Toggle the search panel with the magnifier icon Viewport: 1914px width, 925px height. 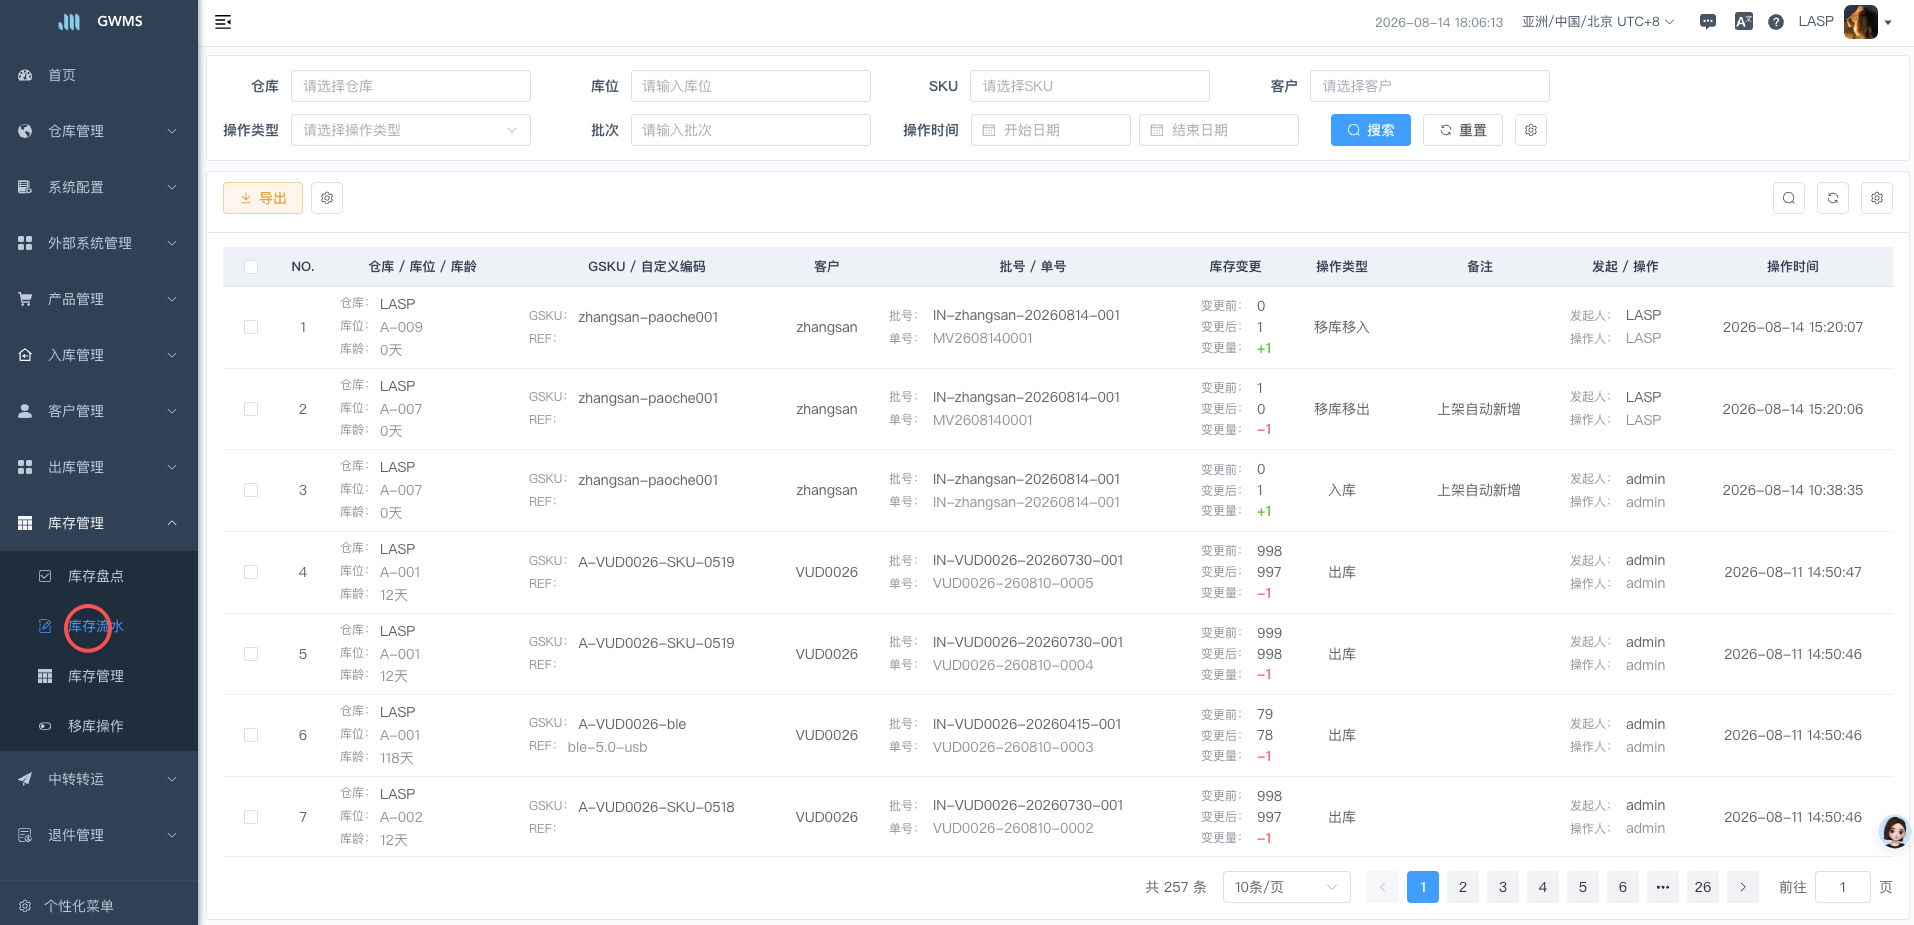click(x=1789, y=198)
